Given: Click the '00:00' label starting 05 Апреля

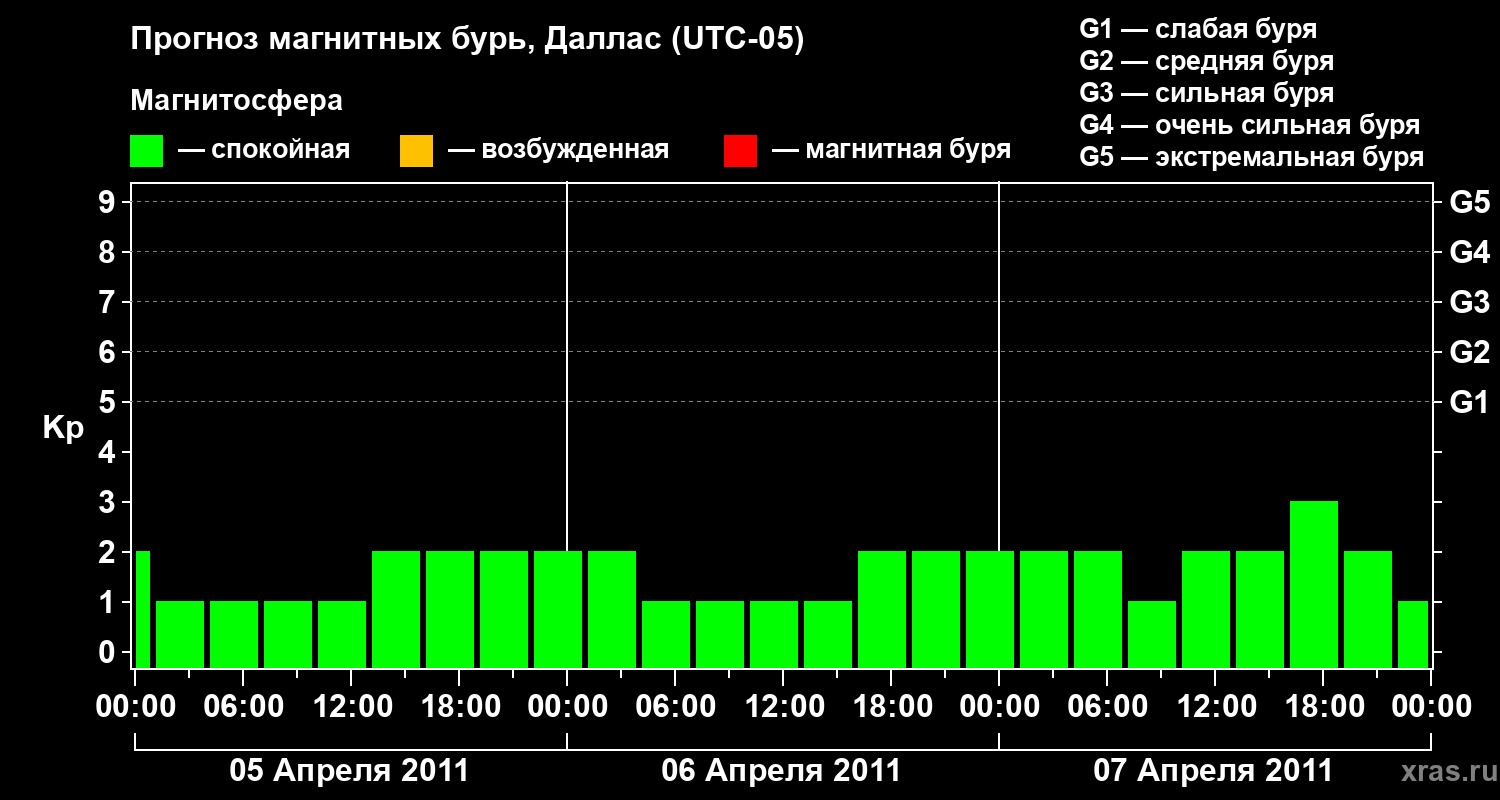Looking at the screenshot, I should click(134, 707).
